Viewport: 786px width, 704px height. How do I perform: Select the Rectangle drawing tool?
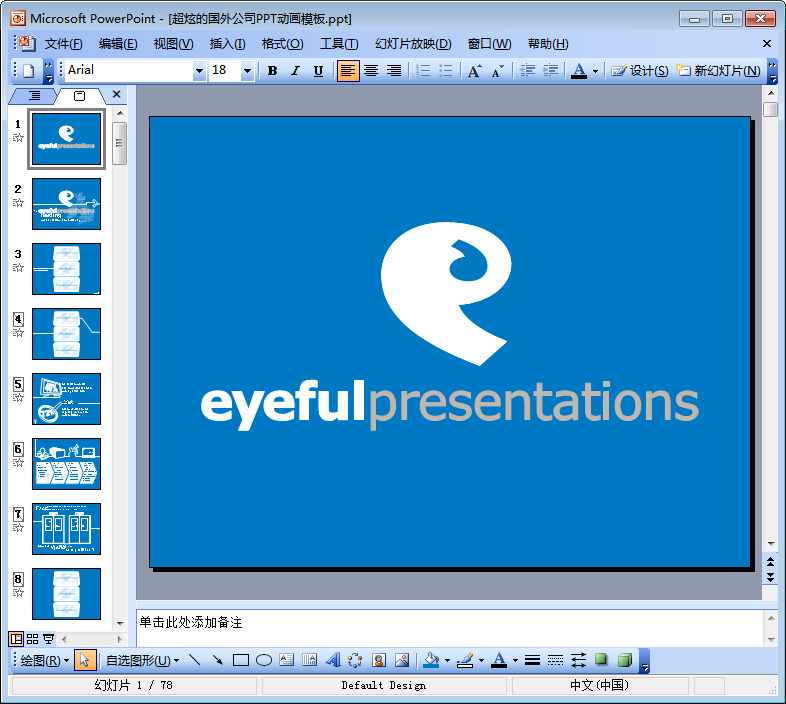point(241,660)
